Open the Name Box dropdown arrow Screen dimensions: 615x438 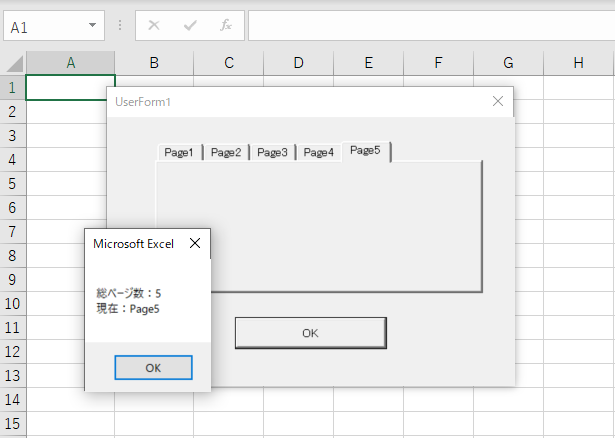point(93,27)
